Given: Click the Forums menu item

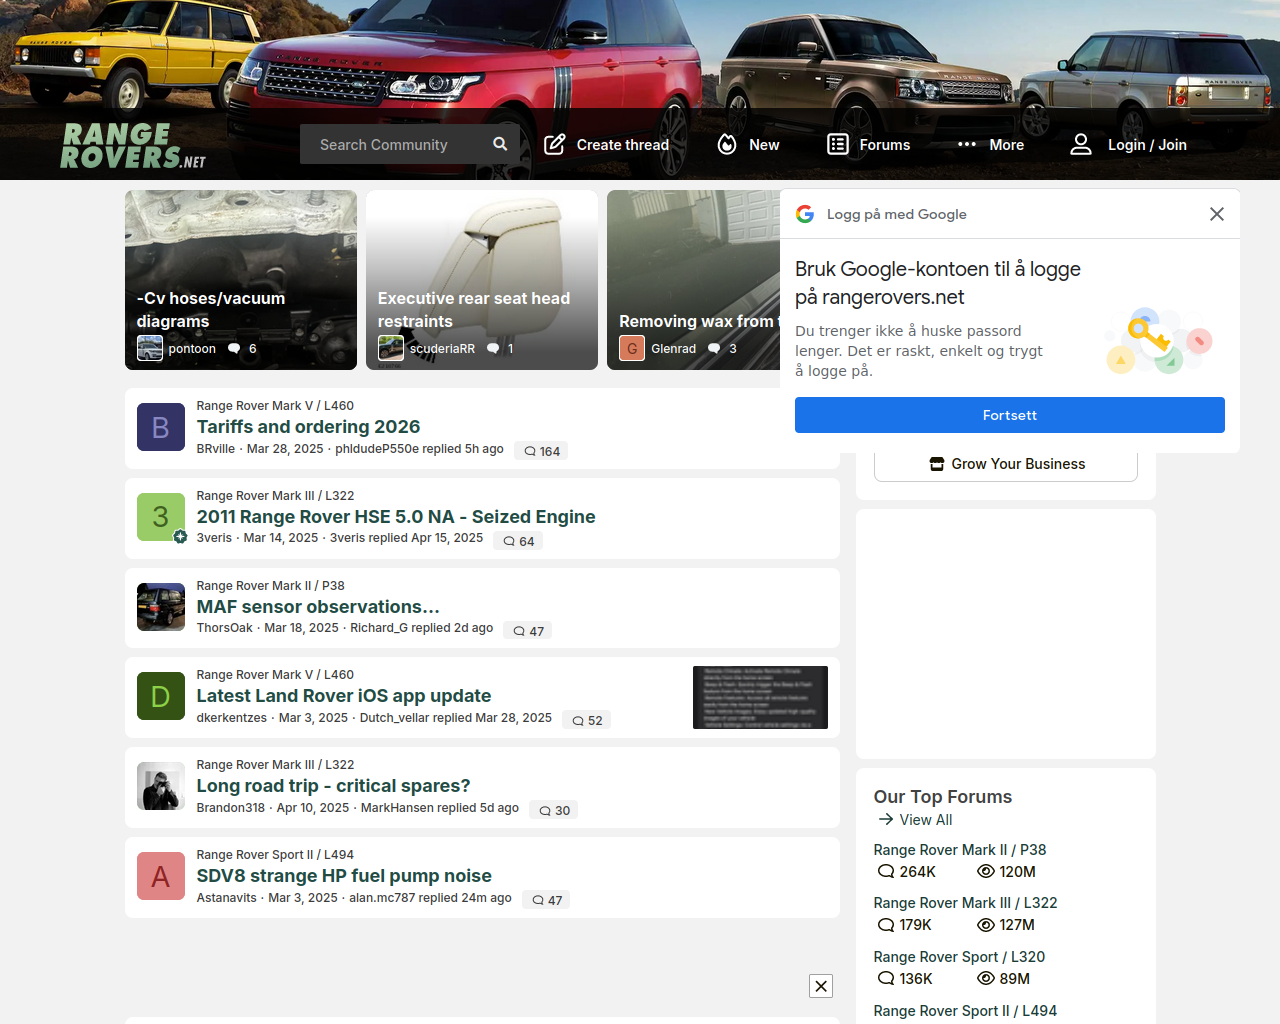Looking at the screenshot, I should [869, 144].
